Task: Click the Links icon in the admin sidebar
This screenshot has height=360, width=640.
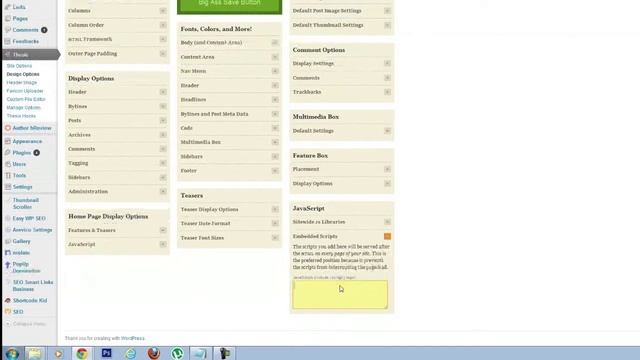Action: click(x=8, y=7)
